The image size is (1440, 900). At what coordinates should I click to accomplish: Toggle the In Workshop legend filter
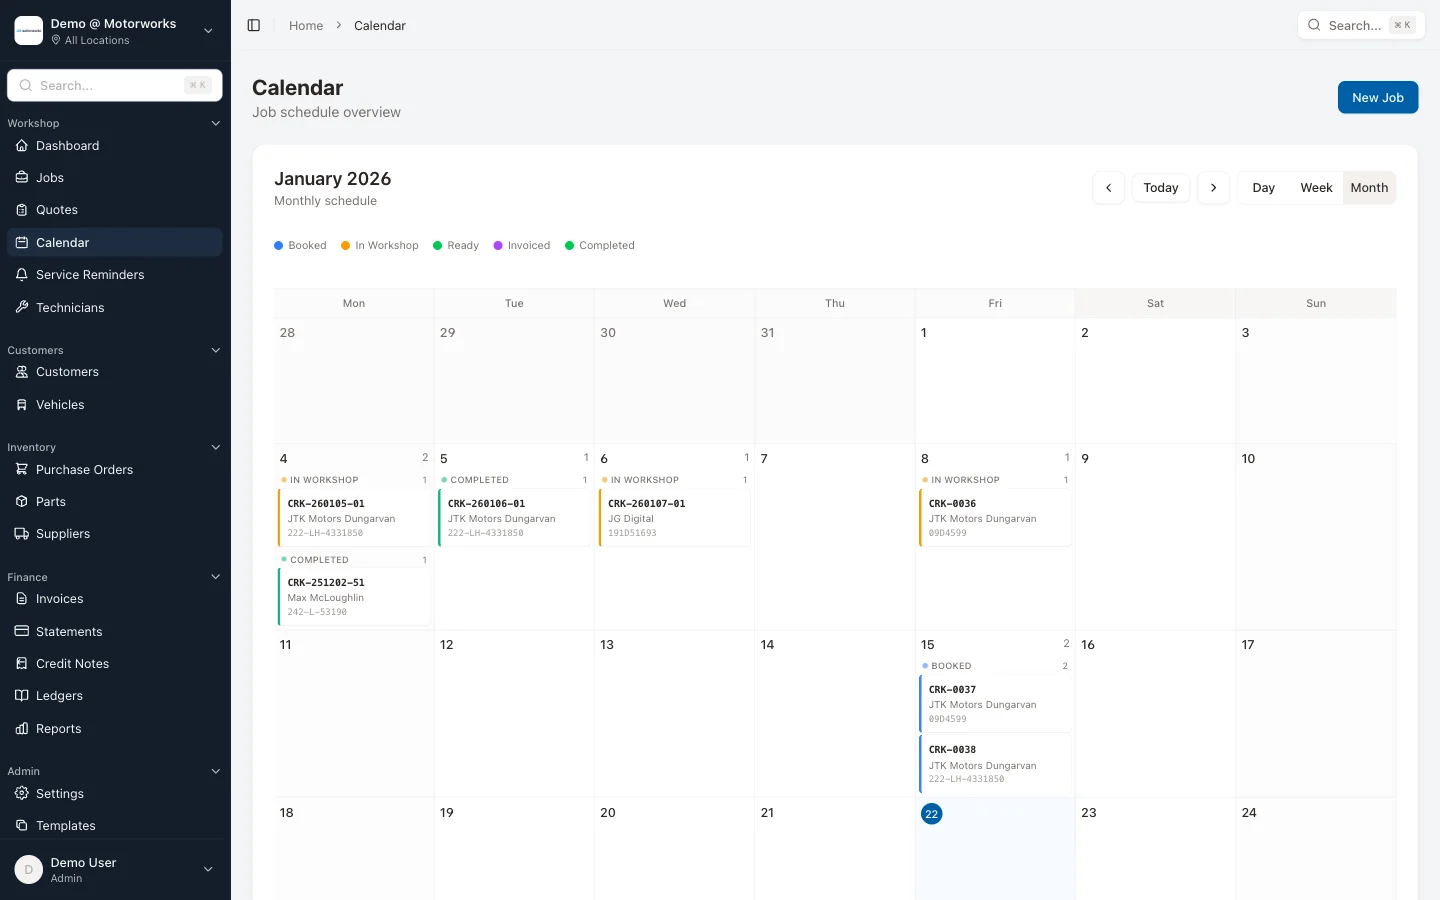[379, 245]
